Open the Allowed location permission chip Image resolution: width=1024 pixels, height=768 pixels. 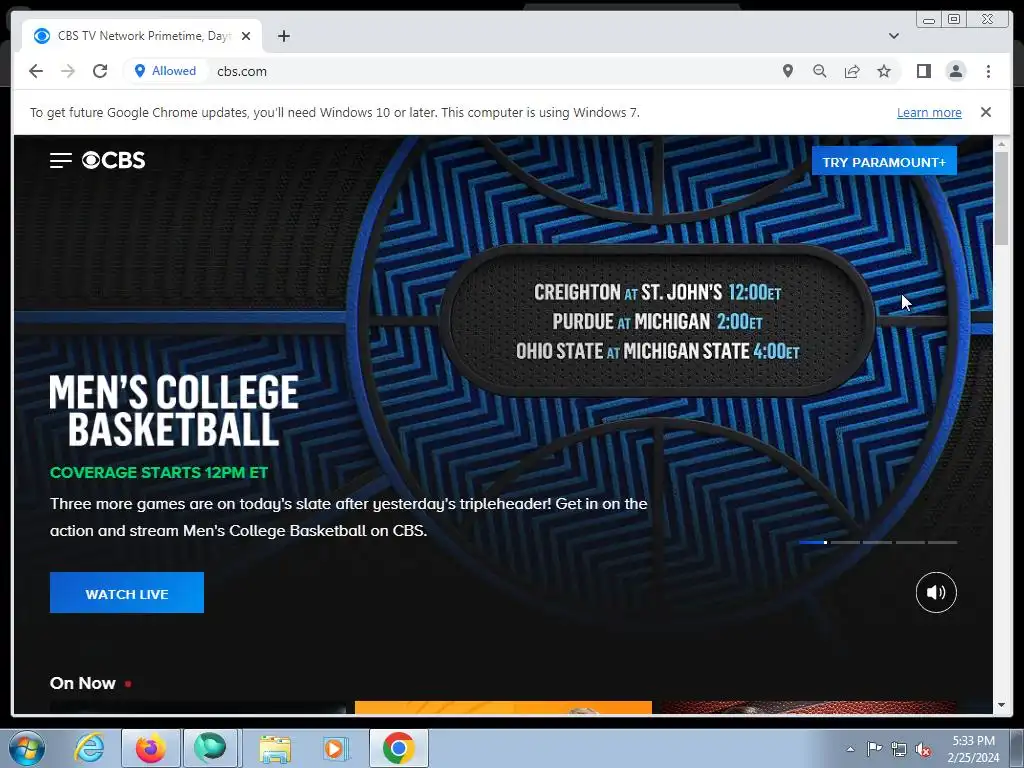165,71
